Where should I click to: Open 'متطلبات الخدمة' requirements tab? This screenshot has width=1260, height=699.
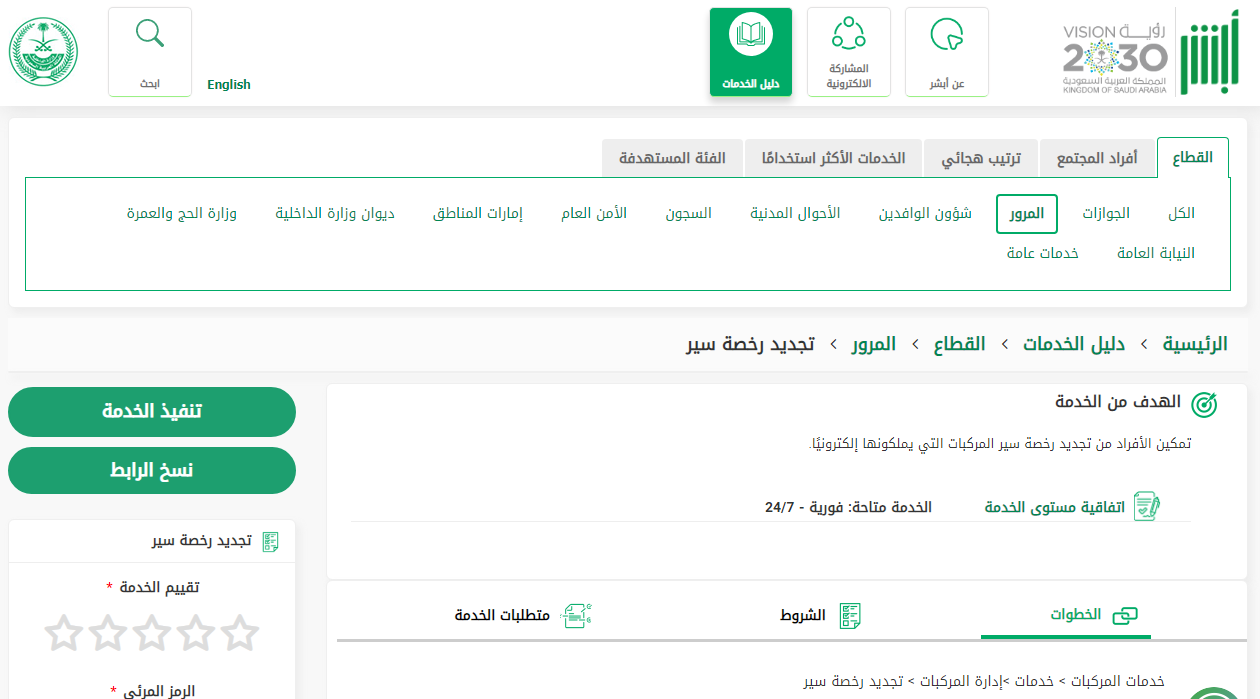(x=523, y=615)
